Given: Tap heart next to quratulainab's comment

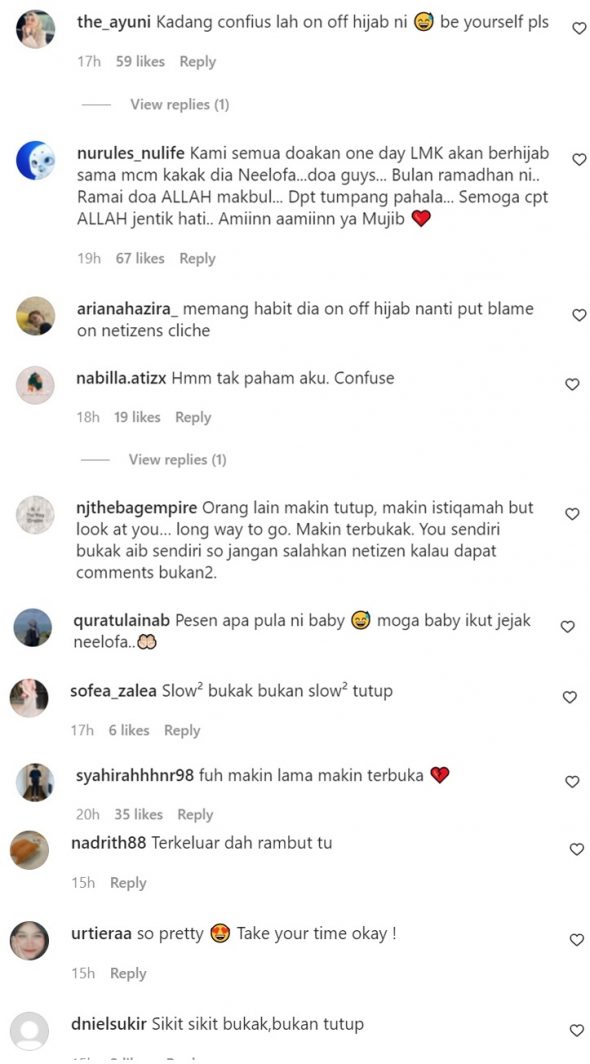Looking at the screenshot, I should pos(568,627).
